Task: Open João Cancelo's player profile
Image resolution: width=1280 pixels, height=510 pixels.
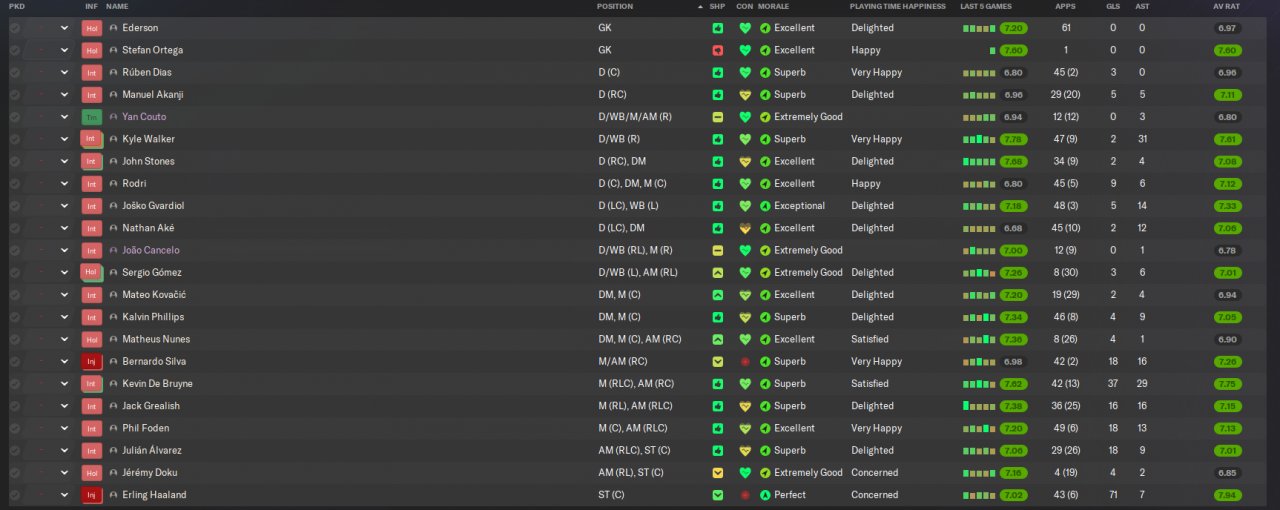Action: tap(151, 250)
